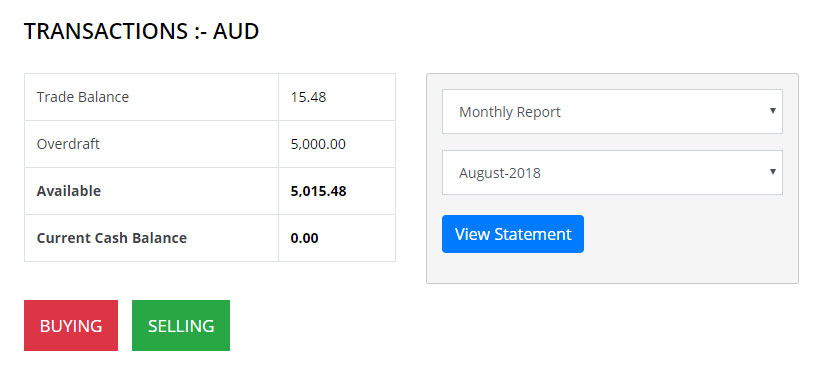Click the 0.00 cash balance value
This screenshot has width=822, height=386.
coord(305,238)
